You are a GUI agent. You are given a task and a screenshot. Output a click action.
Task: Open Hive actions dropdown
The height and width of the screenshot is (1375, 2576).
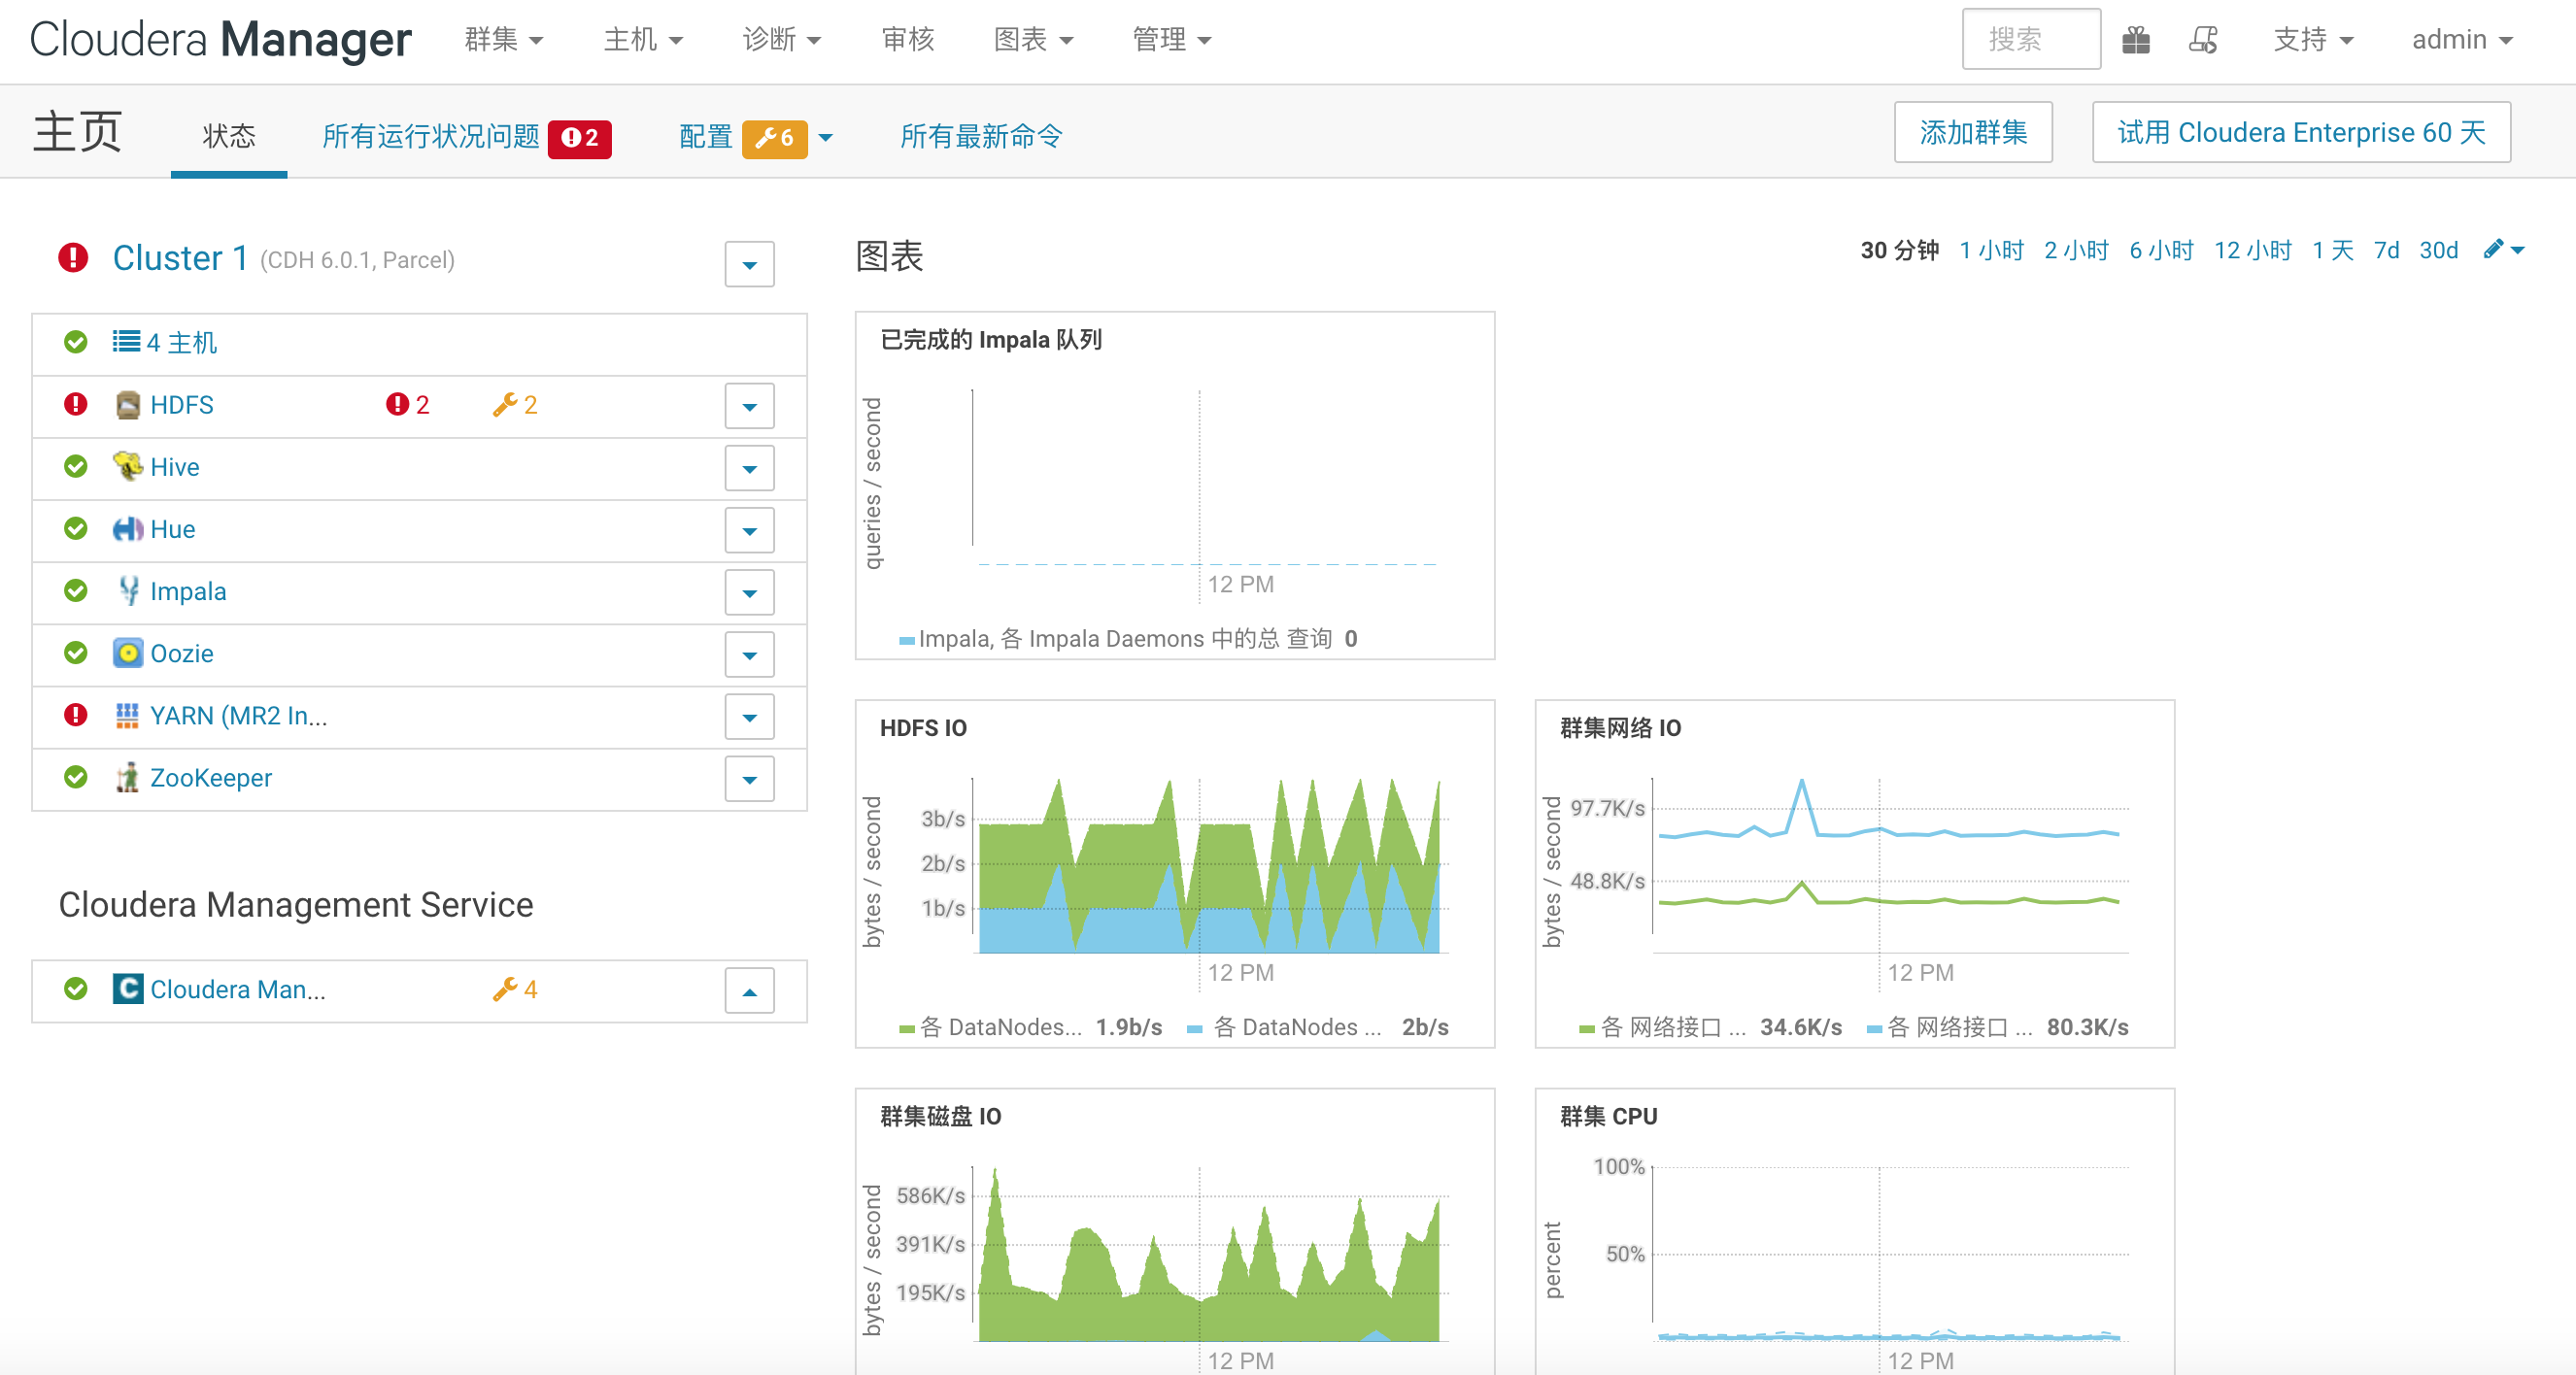[x=750, y=468]
